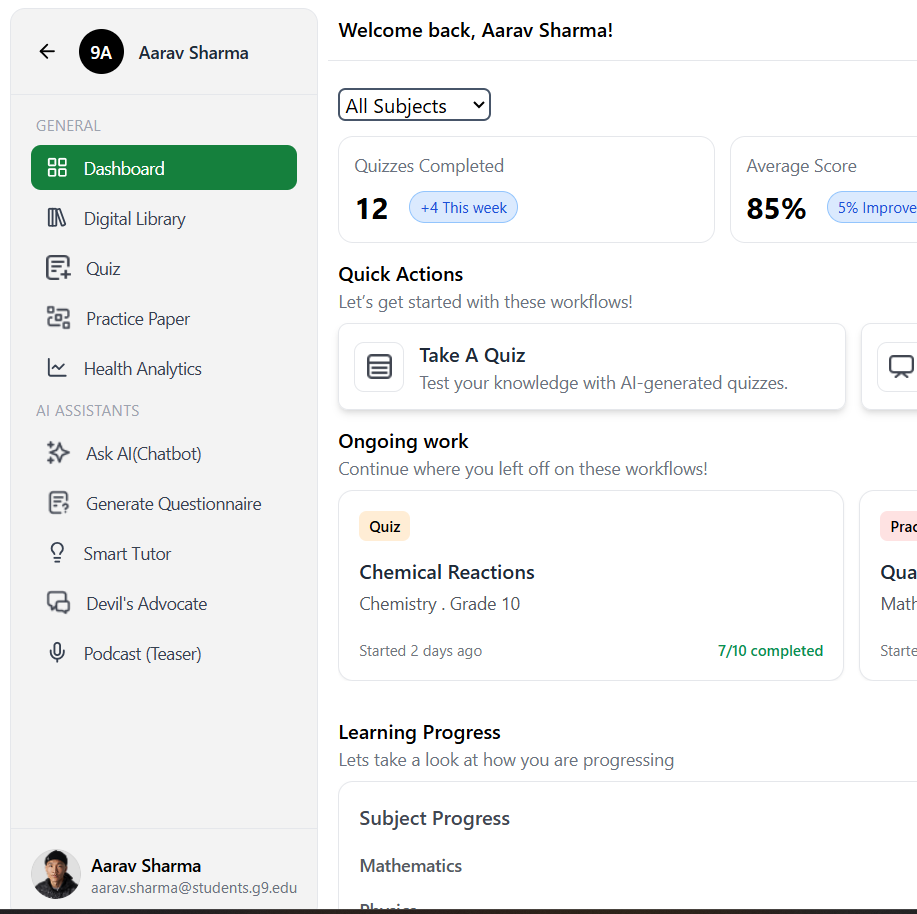This screenshot has width=917, height=914.
Task: Click the back arrow icon
Action: click(x=47, y=52)
